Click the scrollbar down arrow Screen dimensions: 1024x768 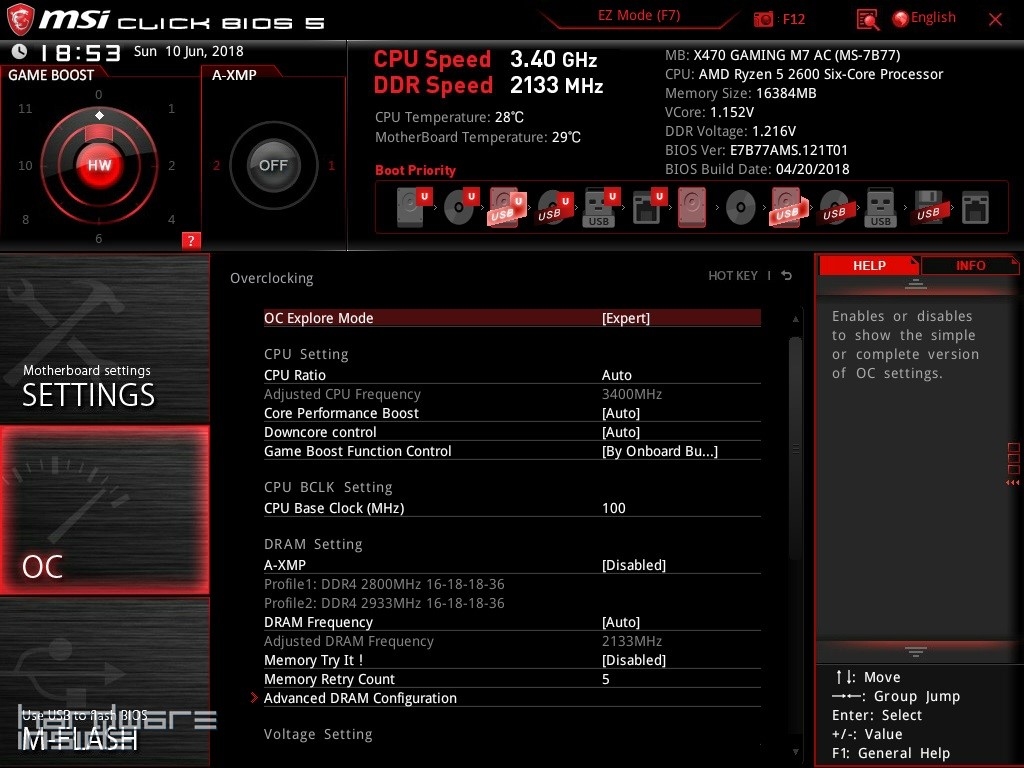tap(795, 752)
